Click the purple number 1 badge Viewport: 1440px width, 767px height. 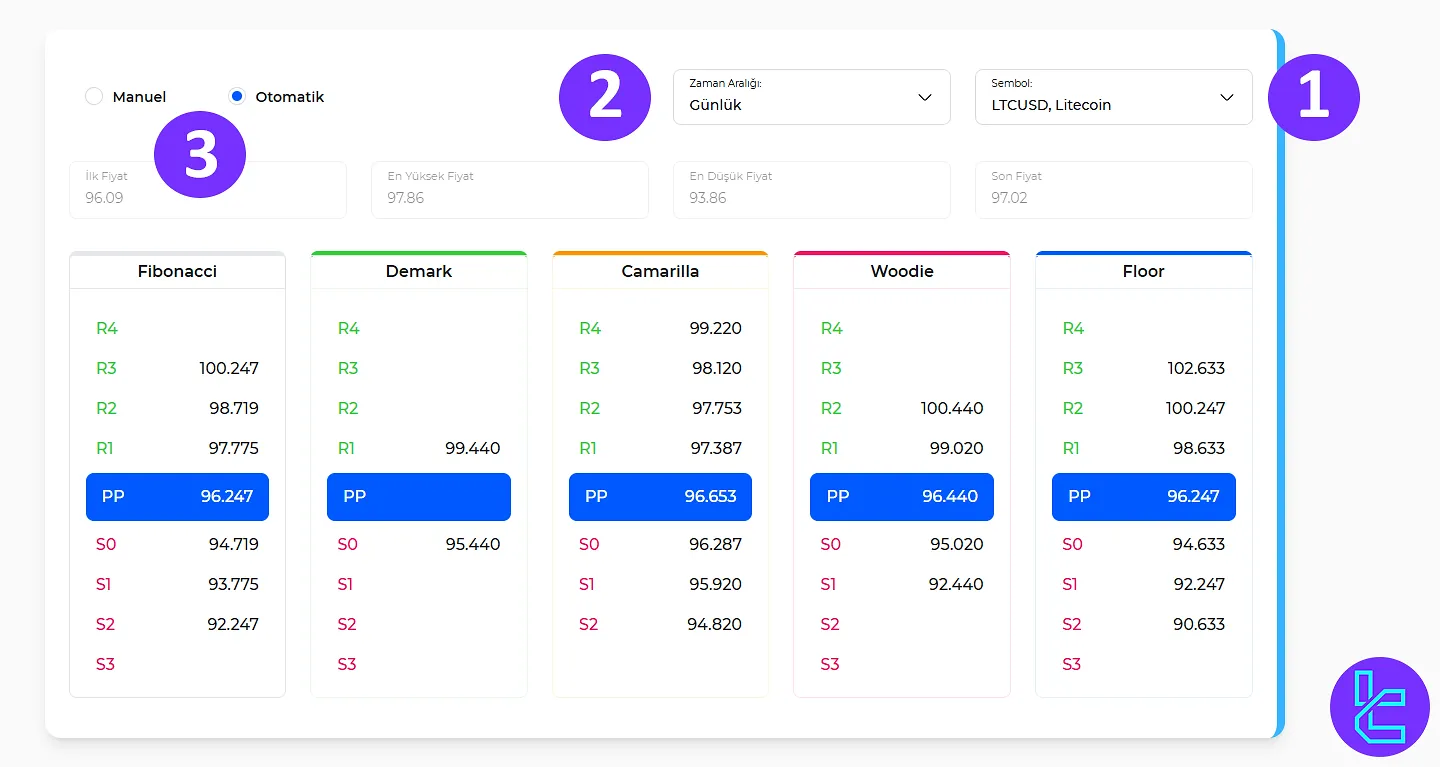click(1313, 97)
